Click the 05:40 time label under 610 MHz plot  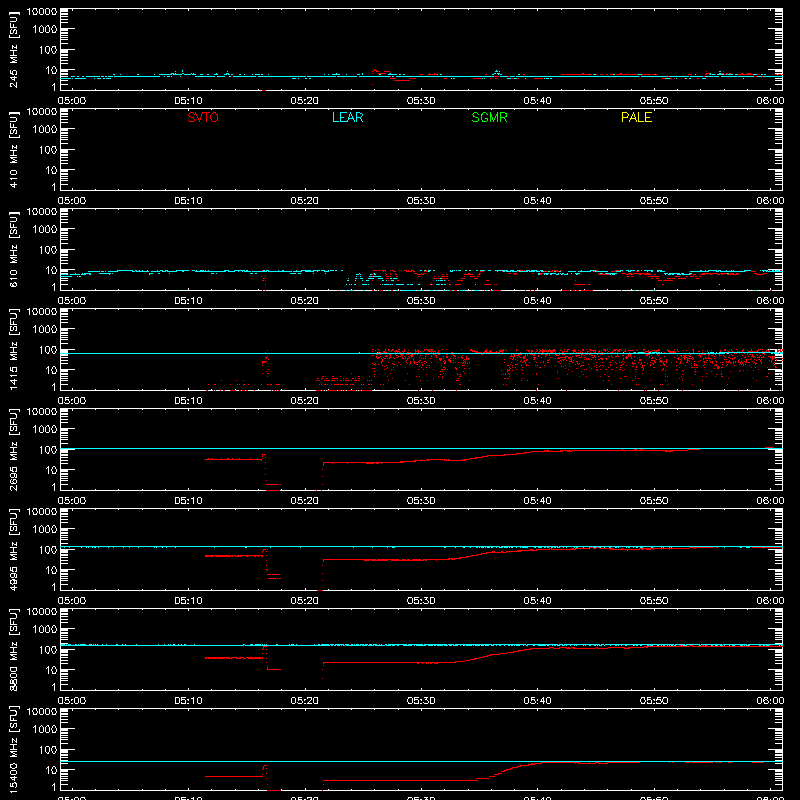pyautogui.click(x=537, y=301)
